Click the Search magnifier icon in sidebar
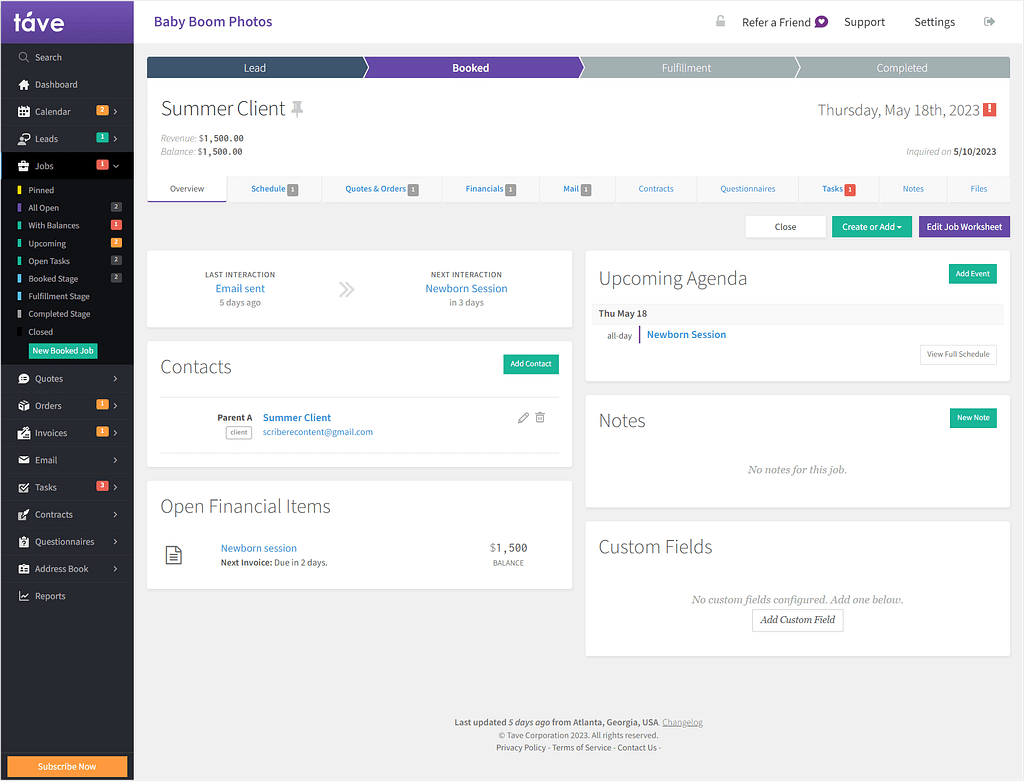Image resolution: width=1024 pixels, height=781 pixels. (x=24, y=57)
